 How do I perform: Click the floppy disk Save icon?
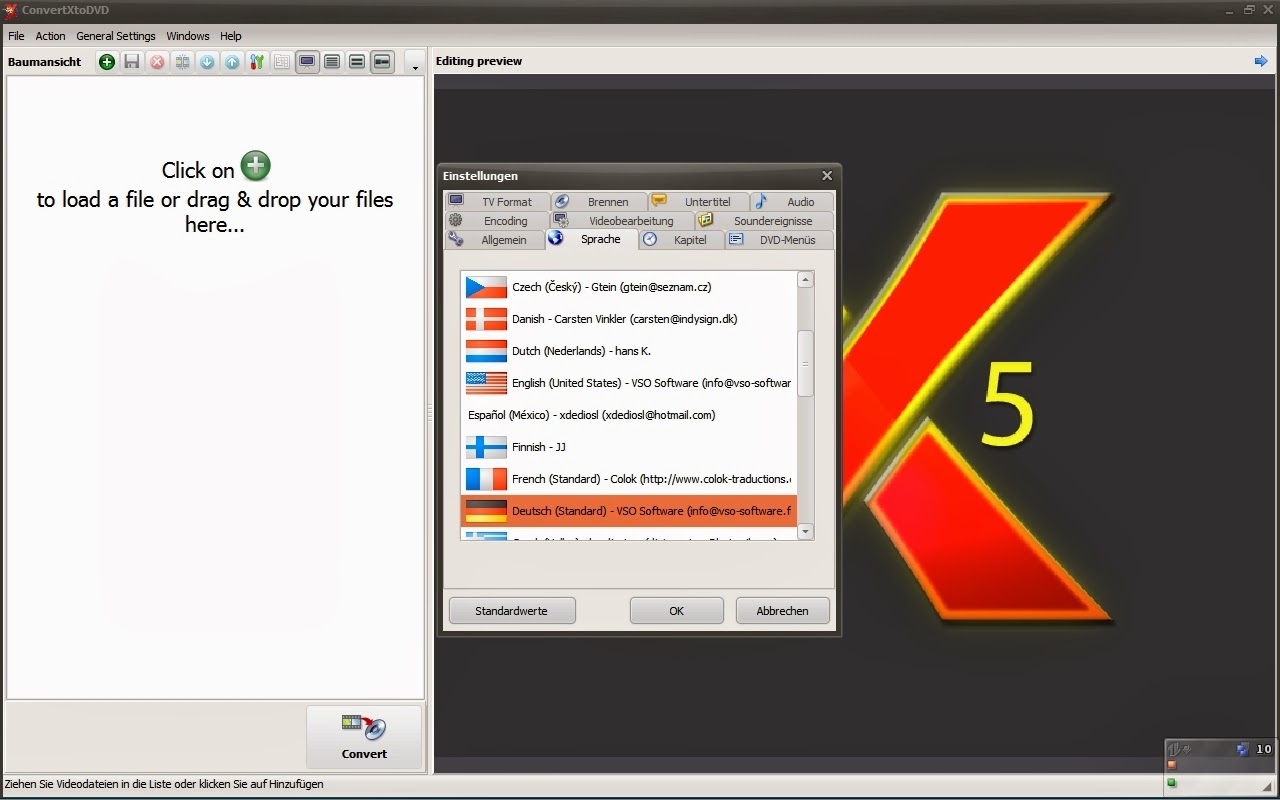click(132, 62)
